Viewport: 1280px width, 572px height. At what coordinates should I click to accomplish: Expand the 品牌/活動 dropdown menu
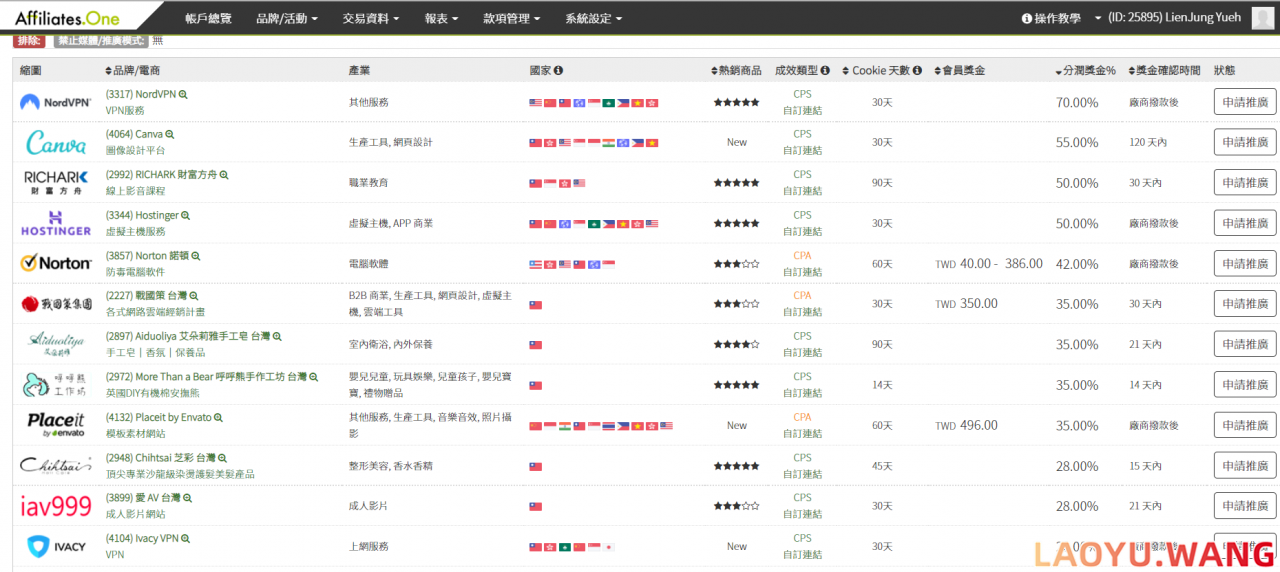(287, 18)
